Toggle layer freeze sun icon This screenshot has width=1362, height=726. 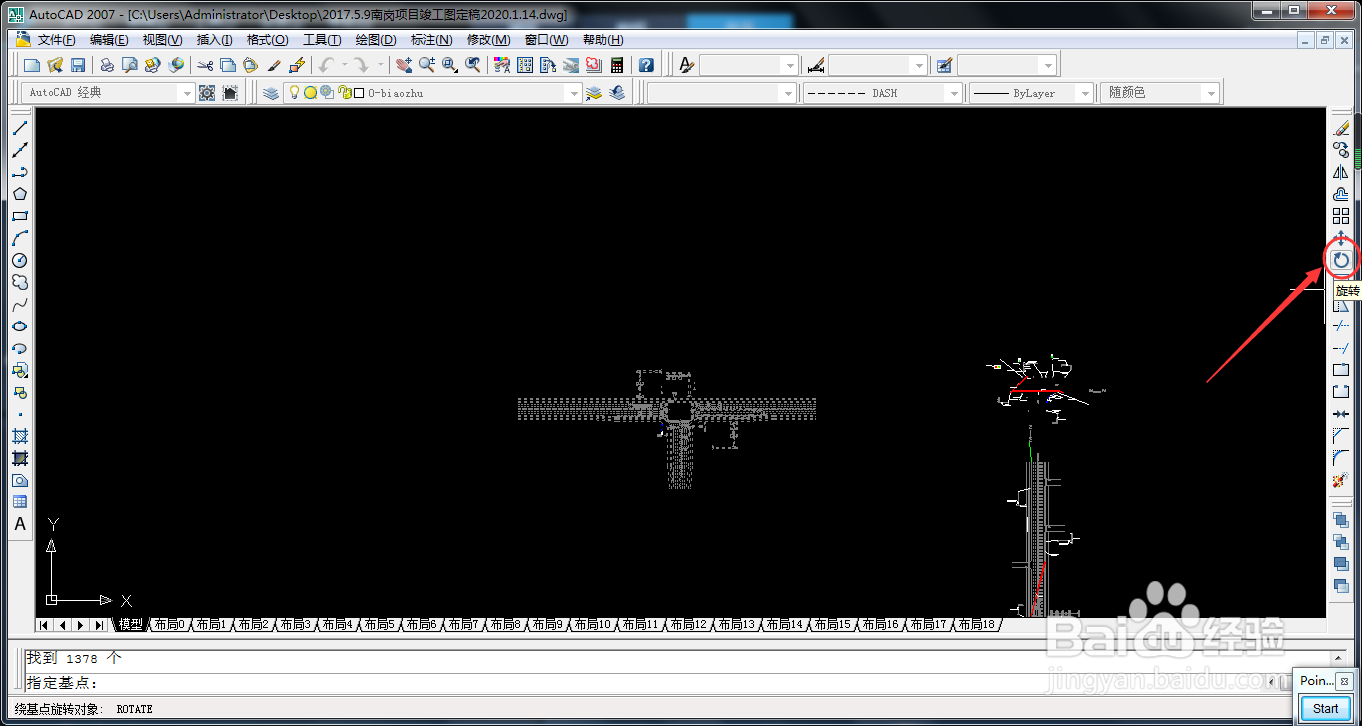310,93
